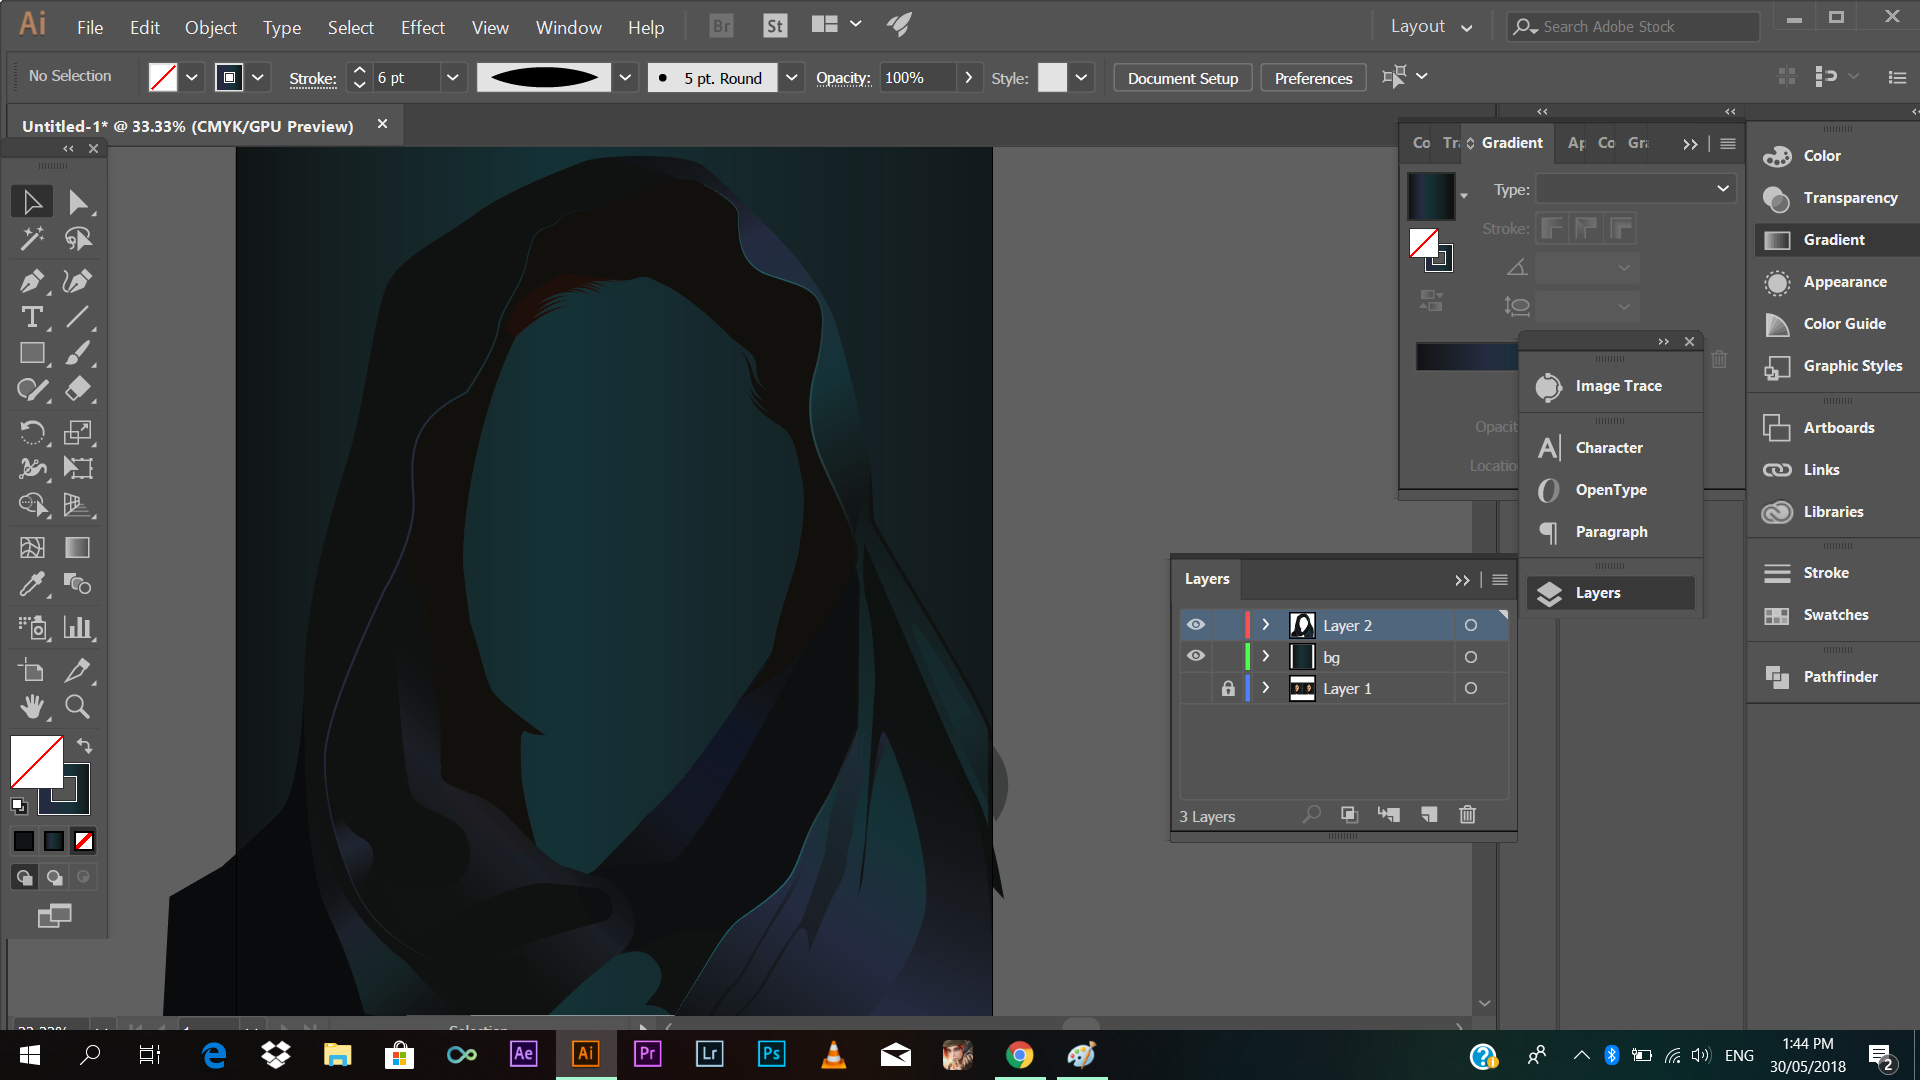Select the Eyedropper tool
1920x1080 pixels.
coord(32,583)
